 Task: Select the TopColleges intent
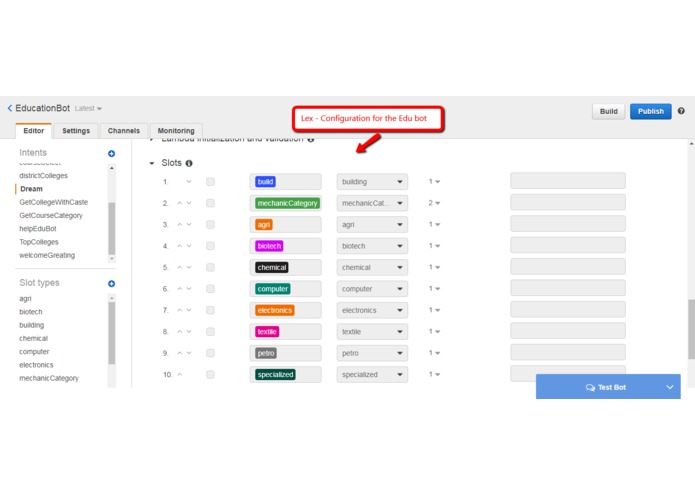point(39,242)
